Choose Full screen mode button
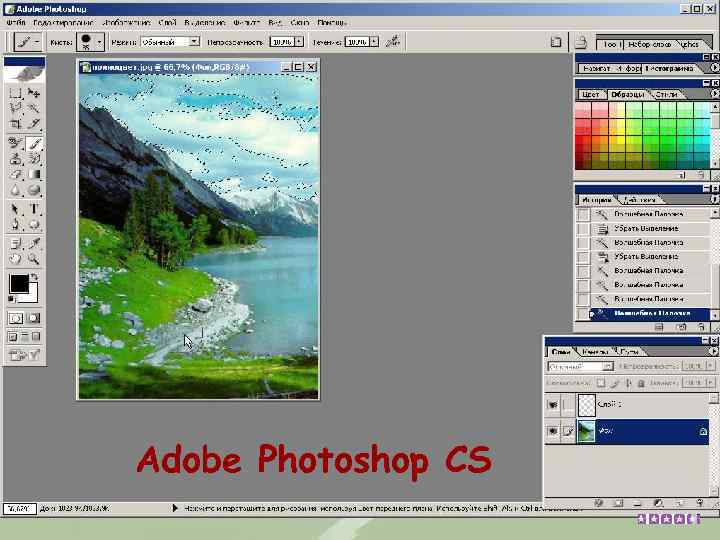Image resolution: width=720 pixels, height=540 pixels. pyautogui.click(x=36, y=337)
